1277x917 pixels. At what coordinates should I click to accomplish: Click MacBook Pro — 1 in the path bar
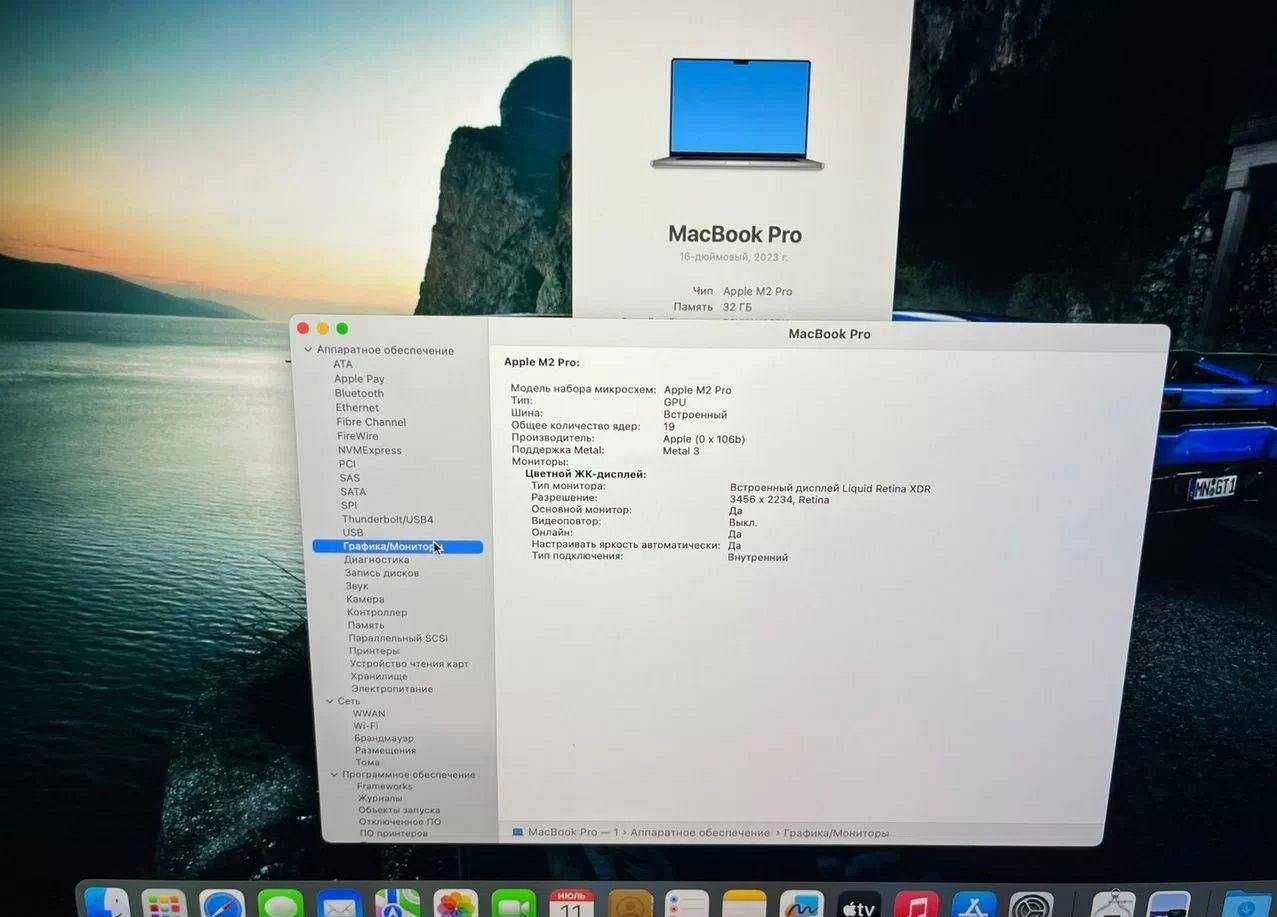565,832
